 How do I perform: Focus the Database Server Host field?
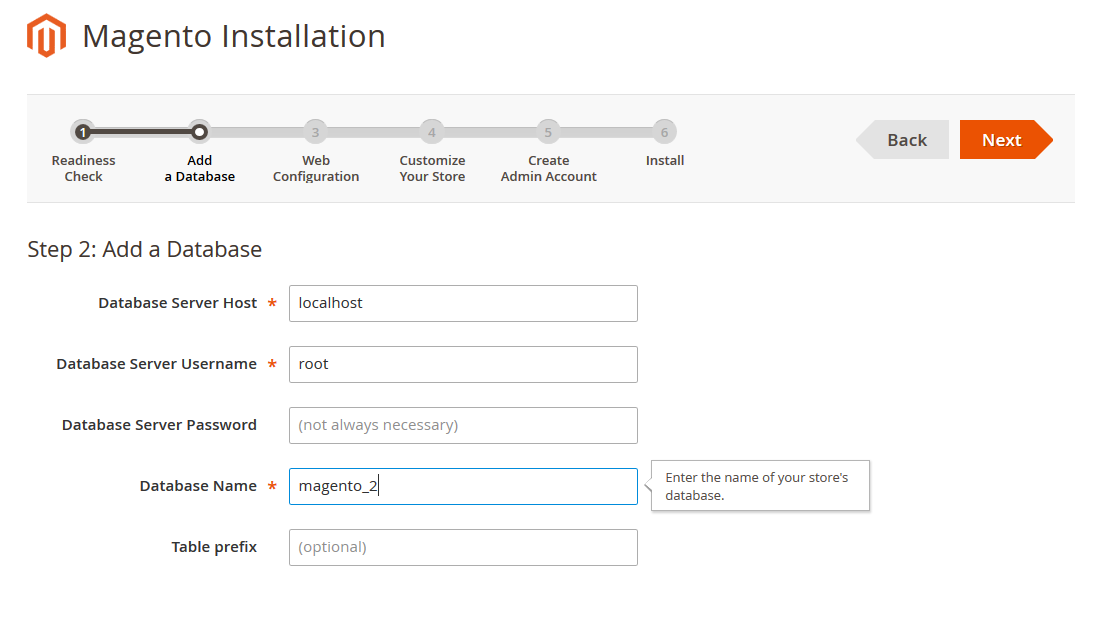[463, 303]
